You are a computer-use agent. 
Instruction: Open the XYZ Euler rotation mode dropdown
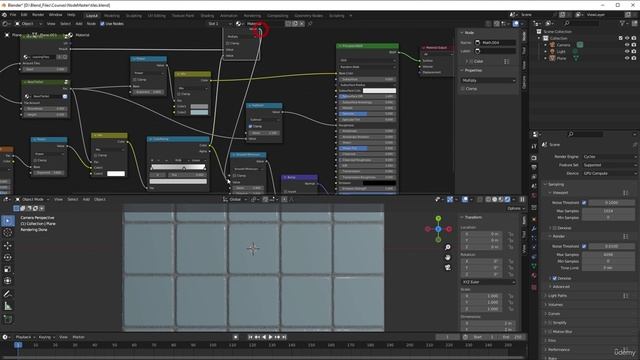tap(488, 282)
